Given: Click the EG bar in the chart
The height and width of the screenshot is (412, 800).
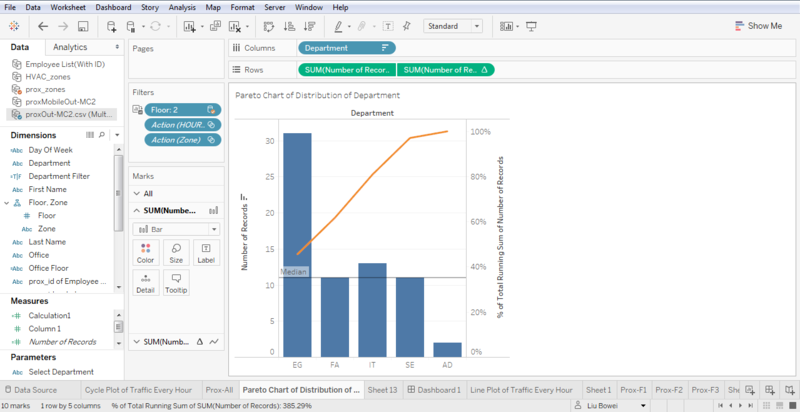Looking at the screenshot, I should [297, 245].
